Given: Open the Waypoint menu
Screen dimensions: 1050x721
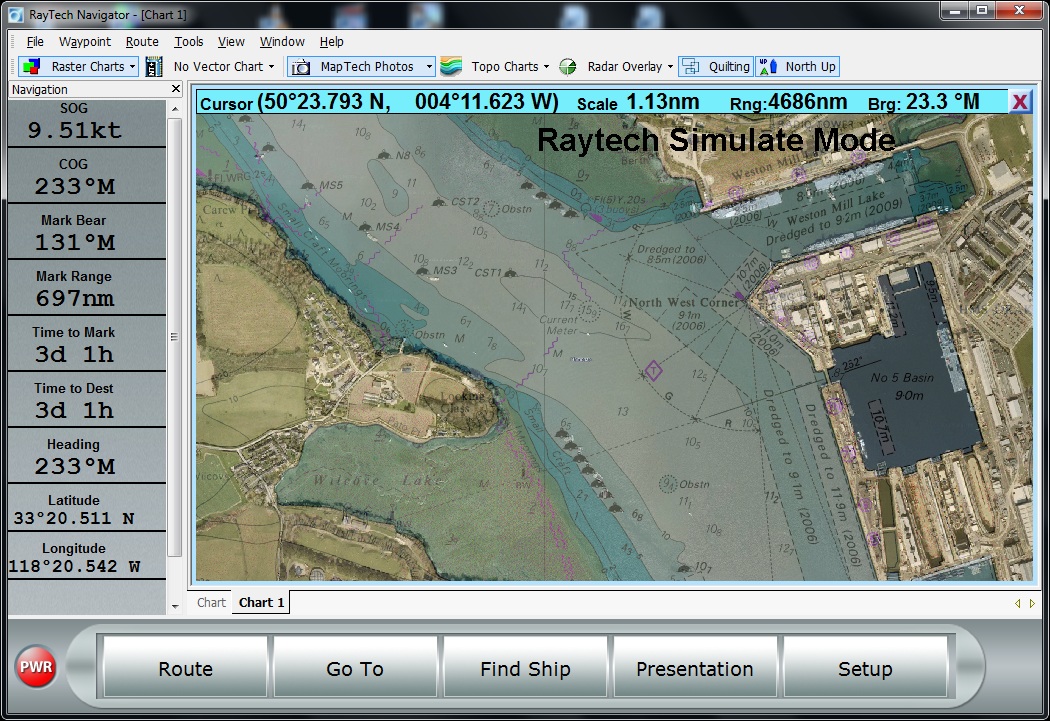Looking at the screenshot, I should (x=85, y=42).
